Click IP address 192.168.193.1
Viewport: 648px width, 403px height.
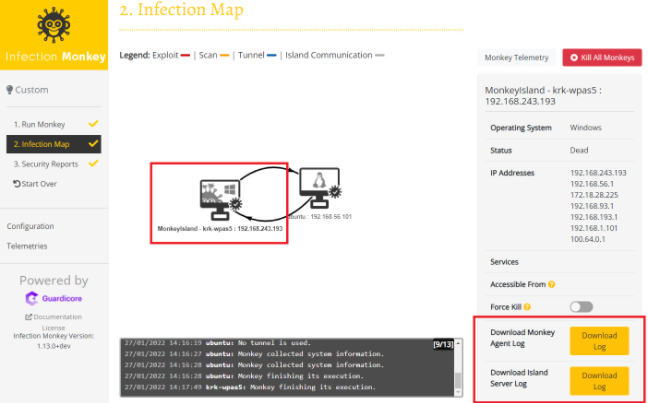(x=594, y=217)
